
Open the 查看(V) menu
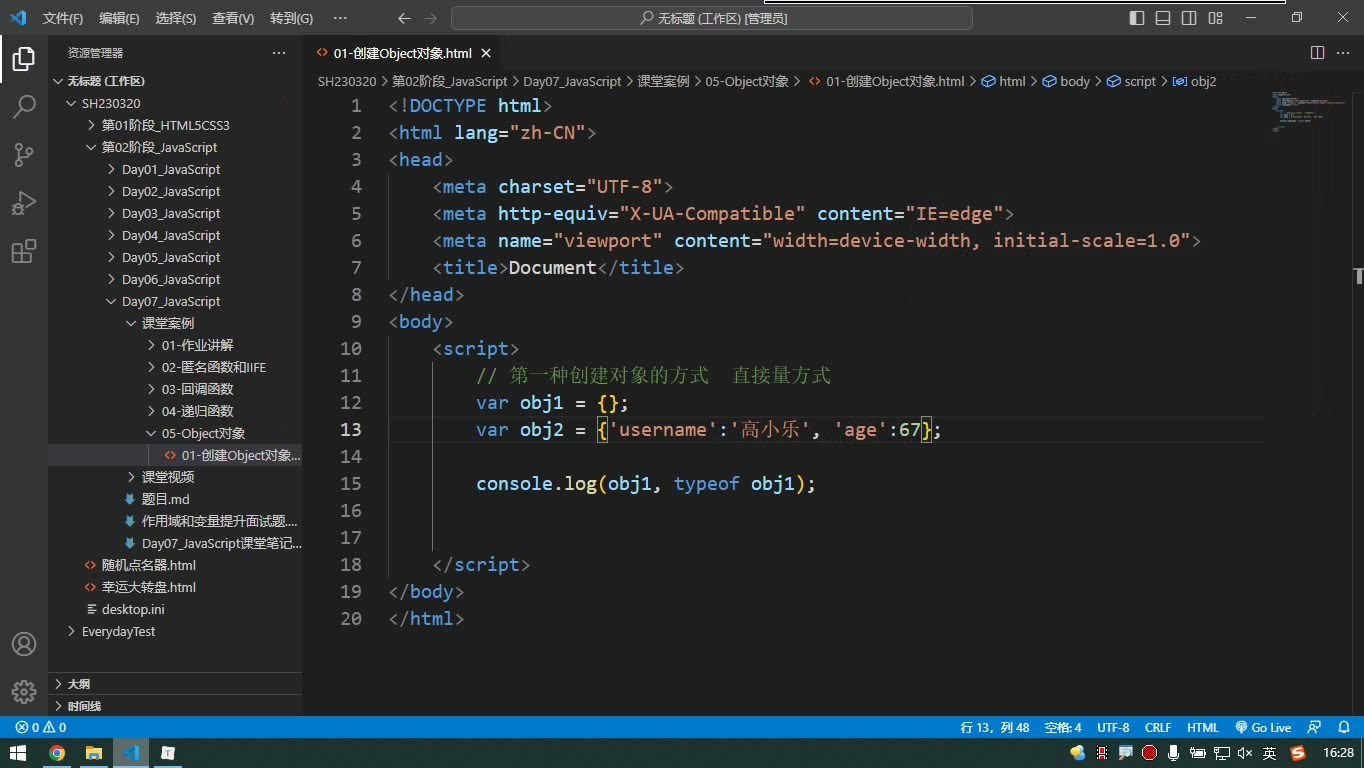click(x=233, y=18)
